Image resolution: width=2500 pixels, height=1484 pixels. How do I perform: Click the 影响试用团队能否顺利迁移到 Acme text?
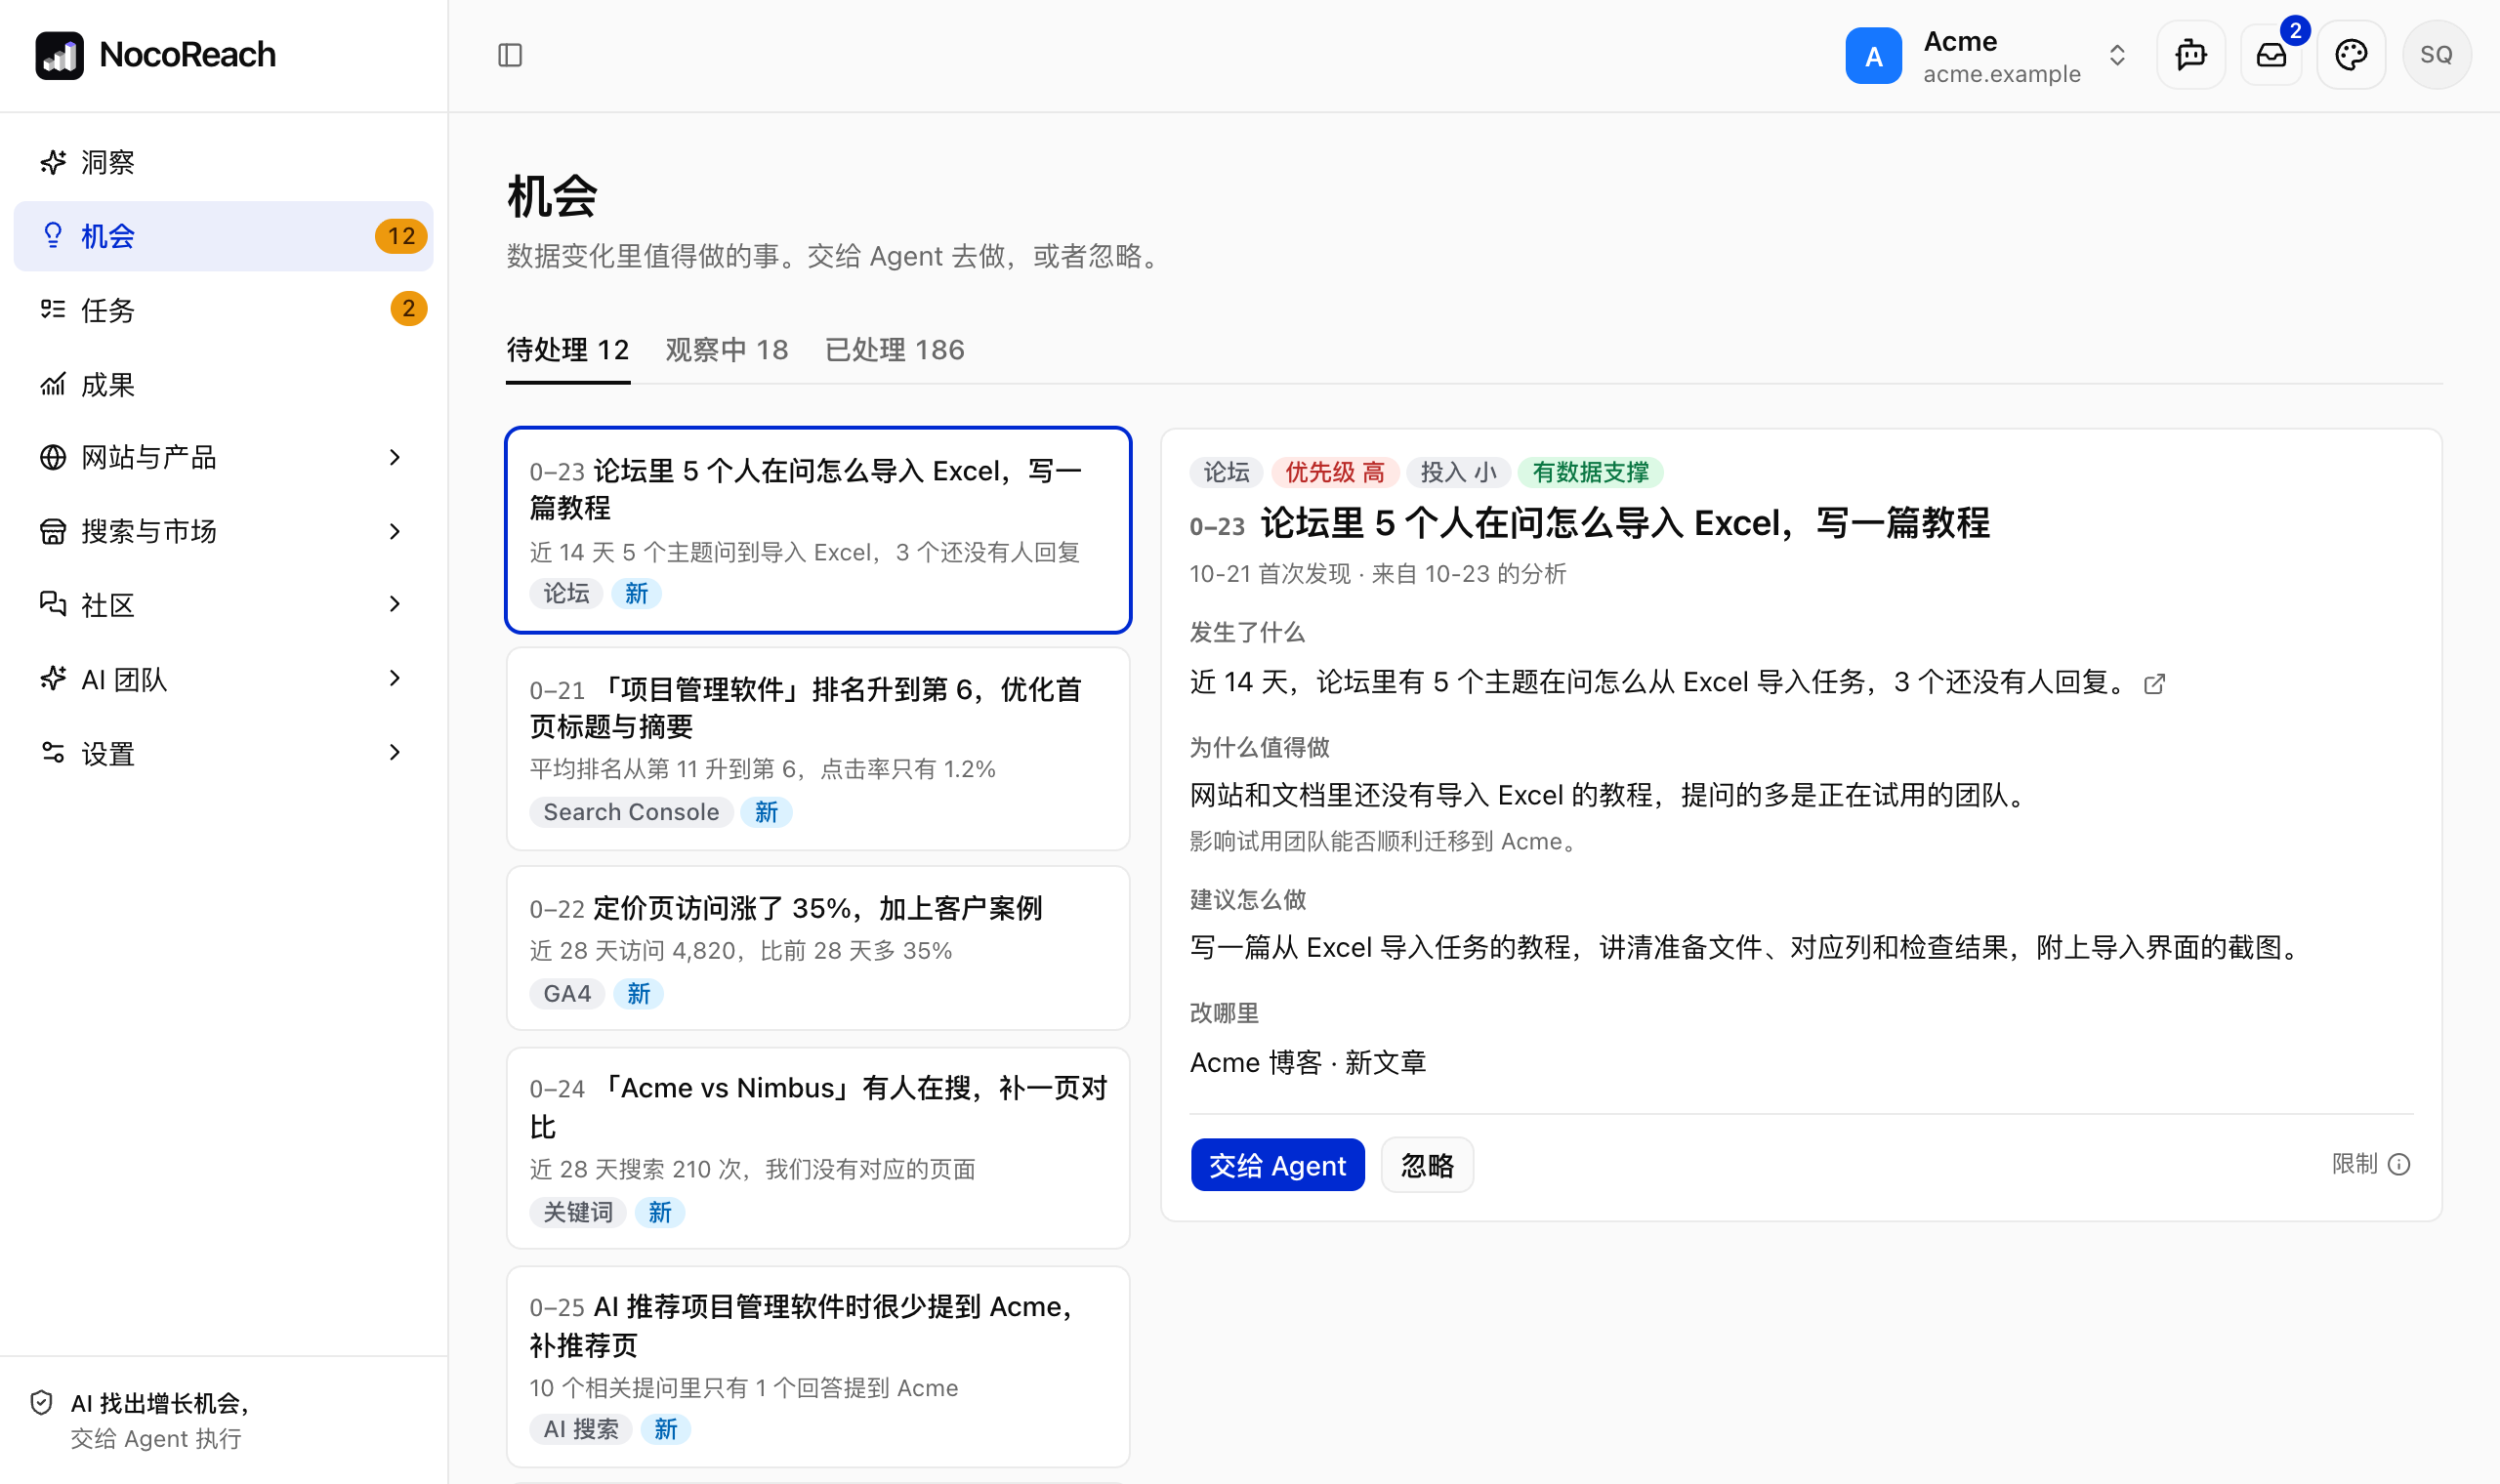(1385, 842)
